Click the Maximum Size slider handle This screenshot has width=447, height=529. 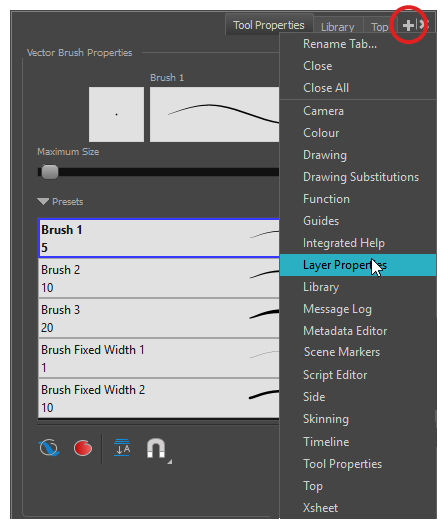pyautogui.click(x=50, y=172)
